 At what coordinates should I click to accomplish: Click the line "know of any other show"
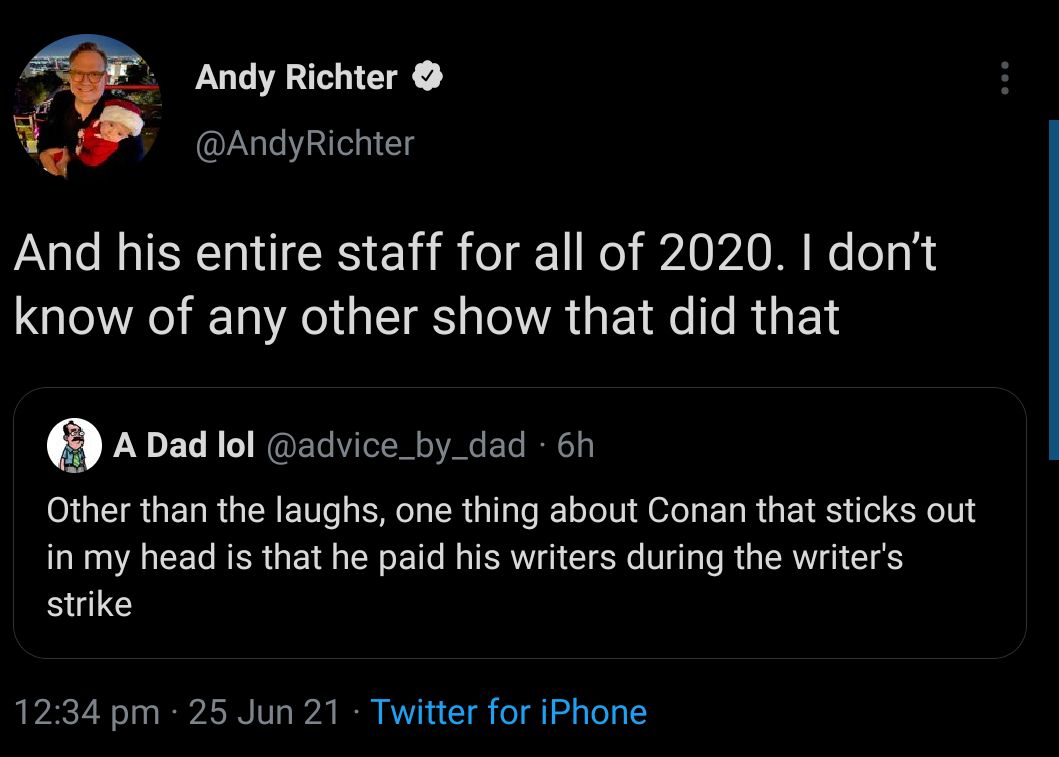[x=426, y=316]
